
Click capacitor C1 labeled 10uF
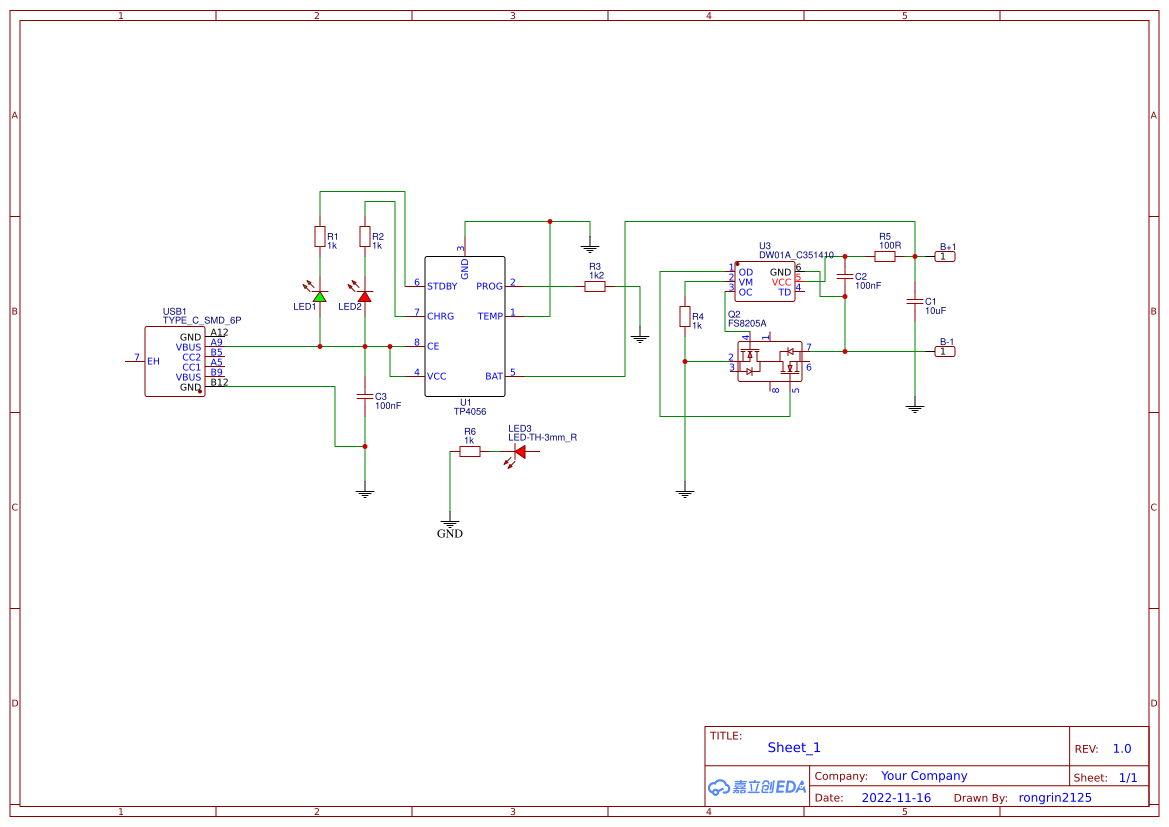(917, 303)
